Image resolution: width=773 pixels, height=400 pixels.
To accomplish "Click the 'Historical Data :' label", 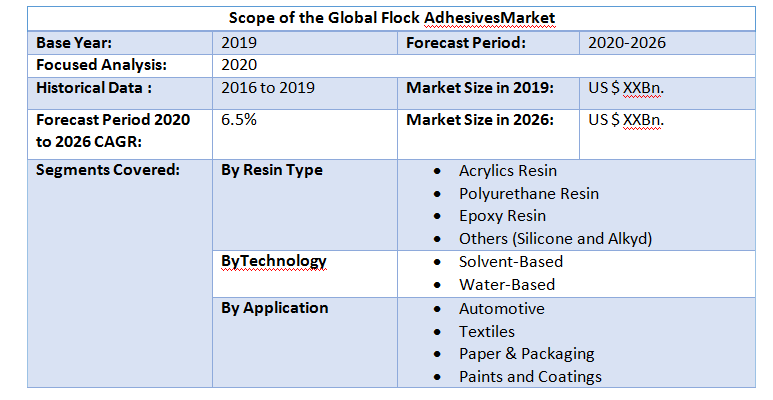I will coord(93,88).
